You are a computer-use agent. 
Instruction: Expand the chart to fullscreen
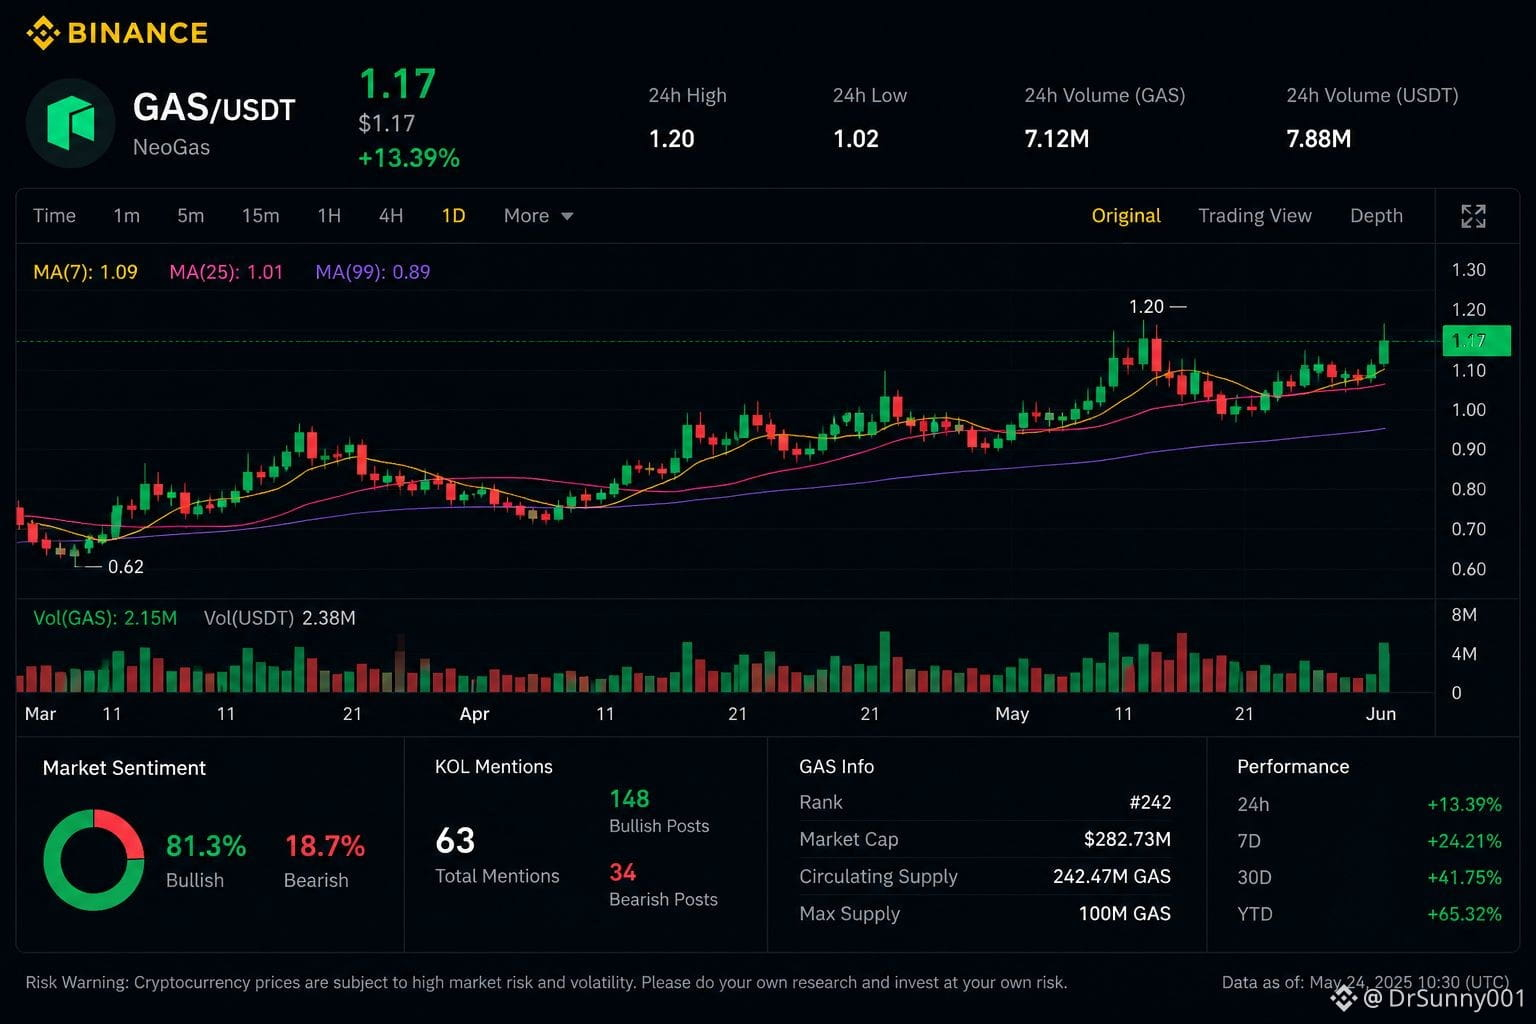[x=1473, y=216]
